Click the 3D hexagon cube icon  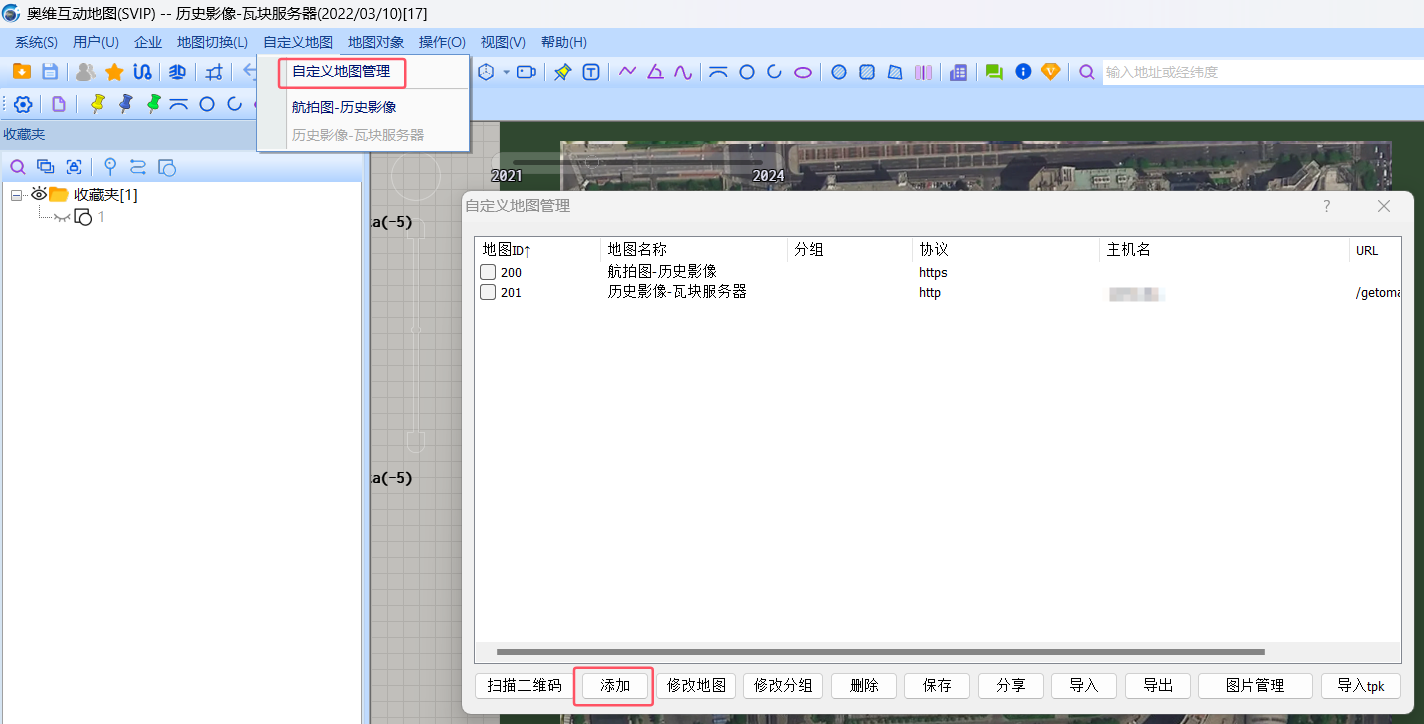(x=487, y=72)
